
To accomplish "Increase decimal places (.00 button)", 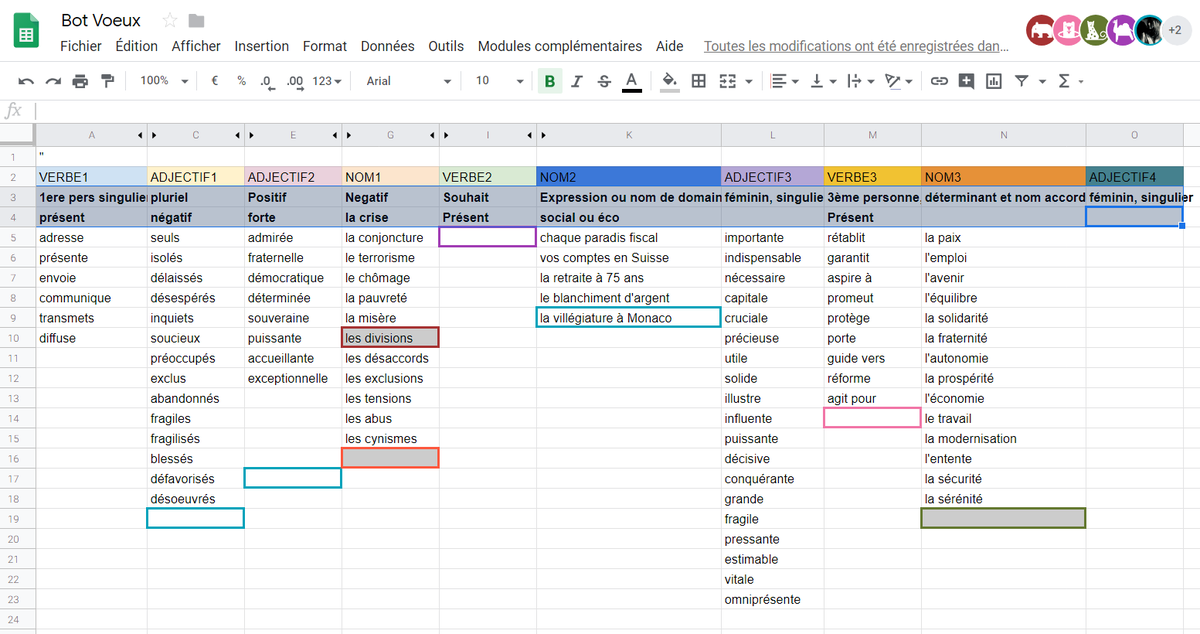I will 294,81.
